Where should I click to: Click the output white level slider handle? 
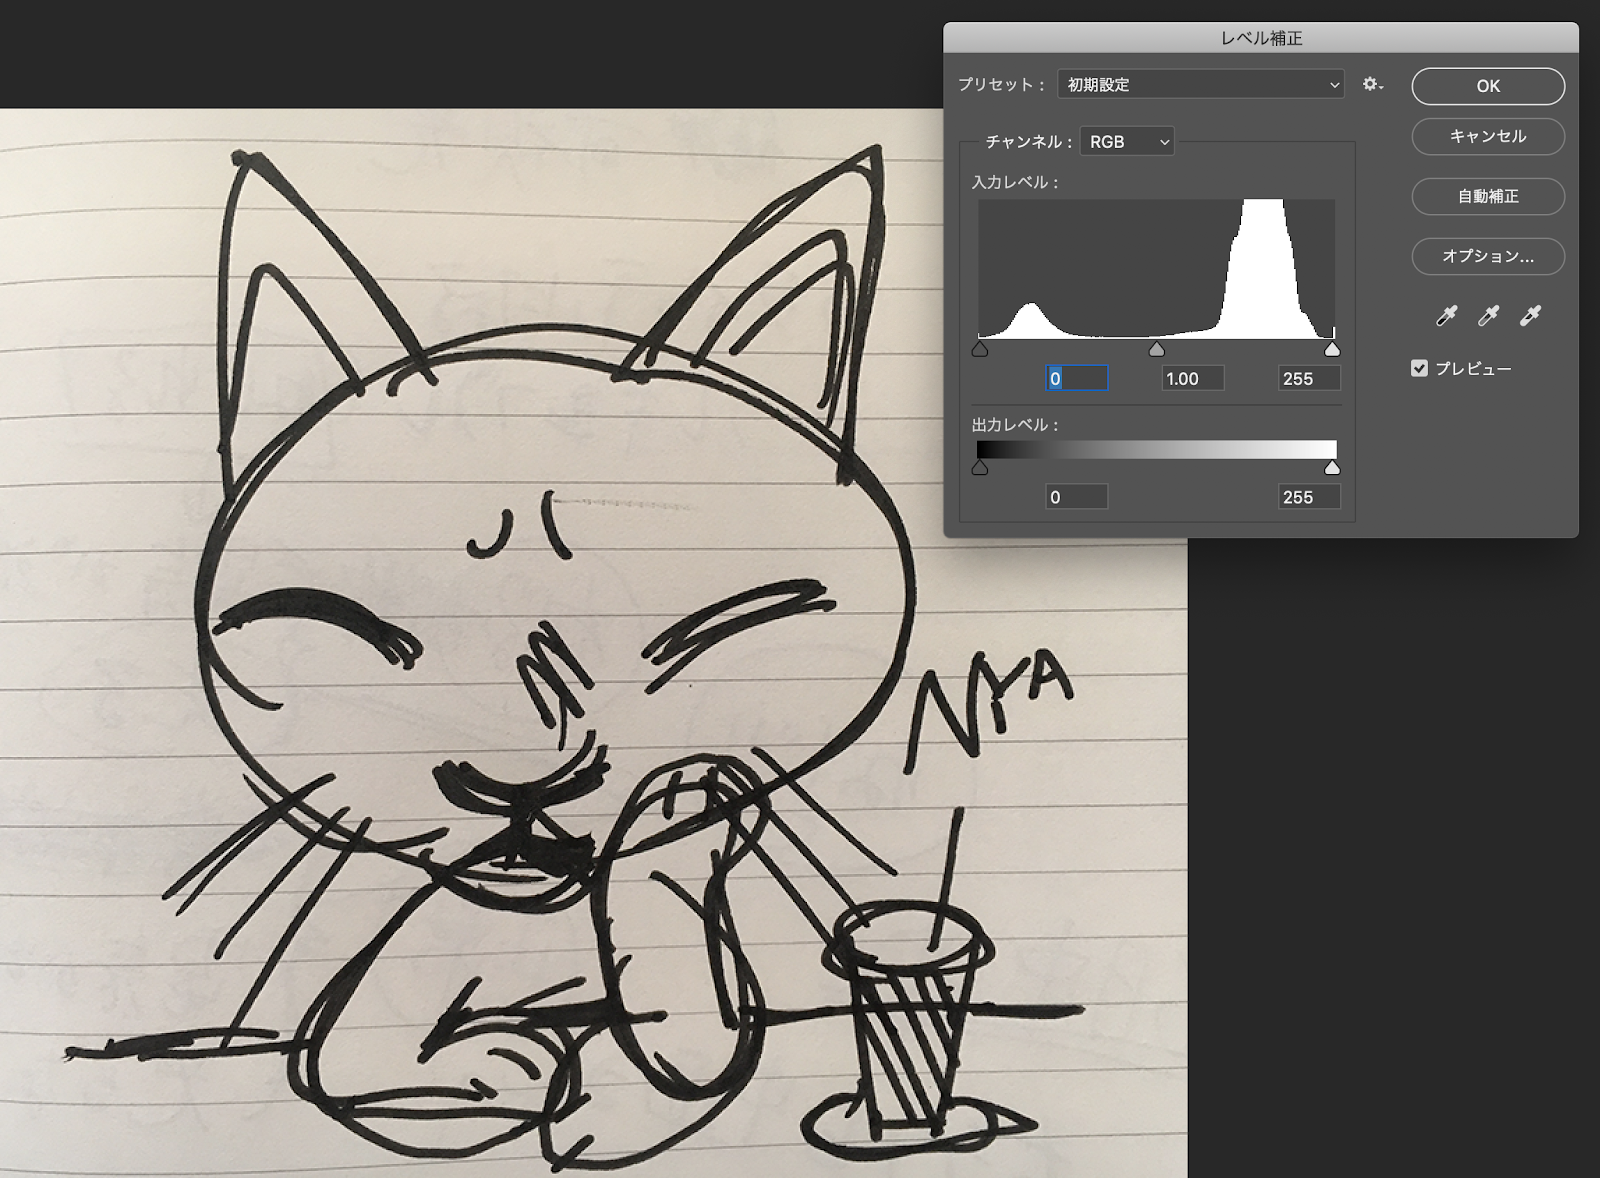1332,468
